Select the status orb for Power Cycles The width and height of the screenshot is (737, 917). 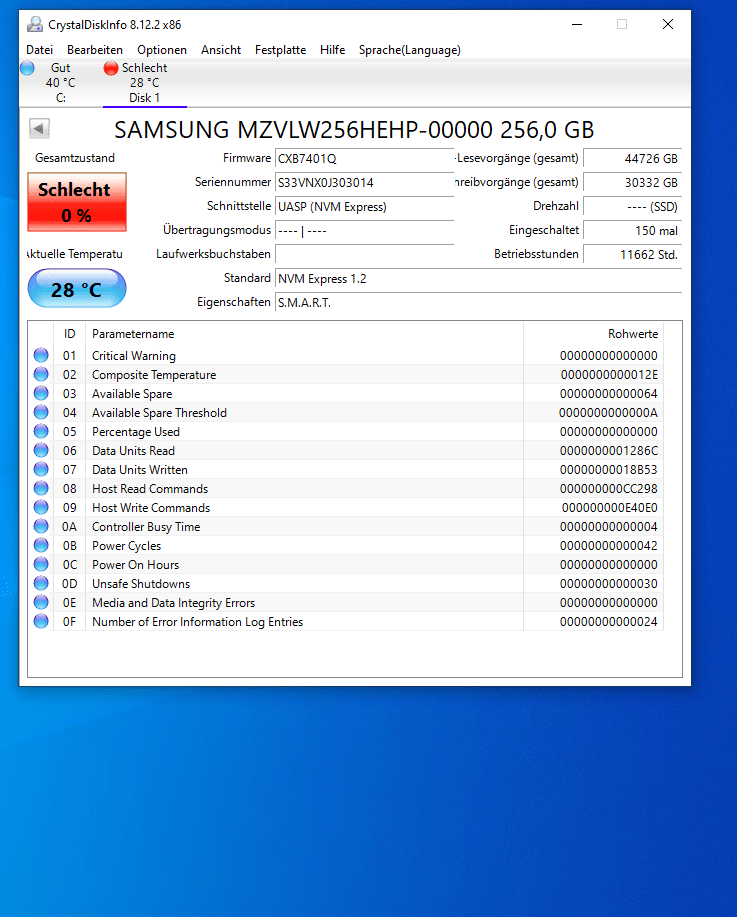(41, 545)
